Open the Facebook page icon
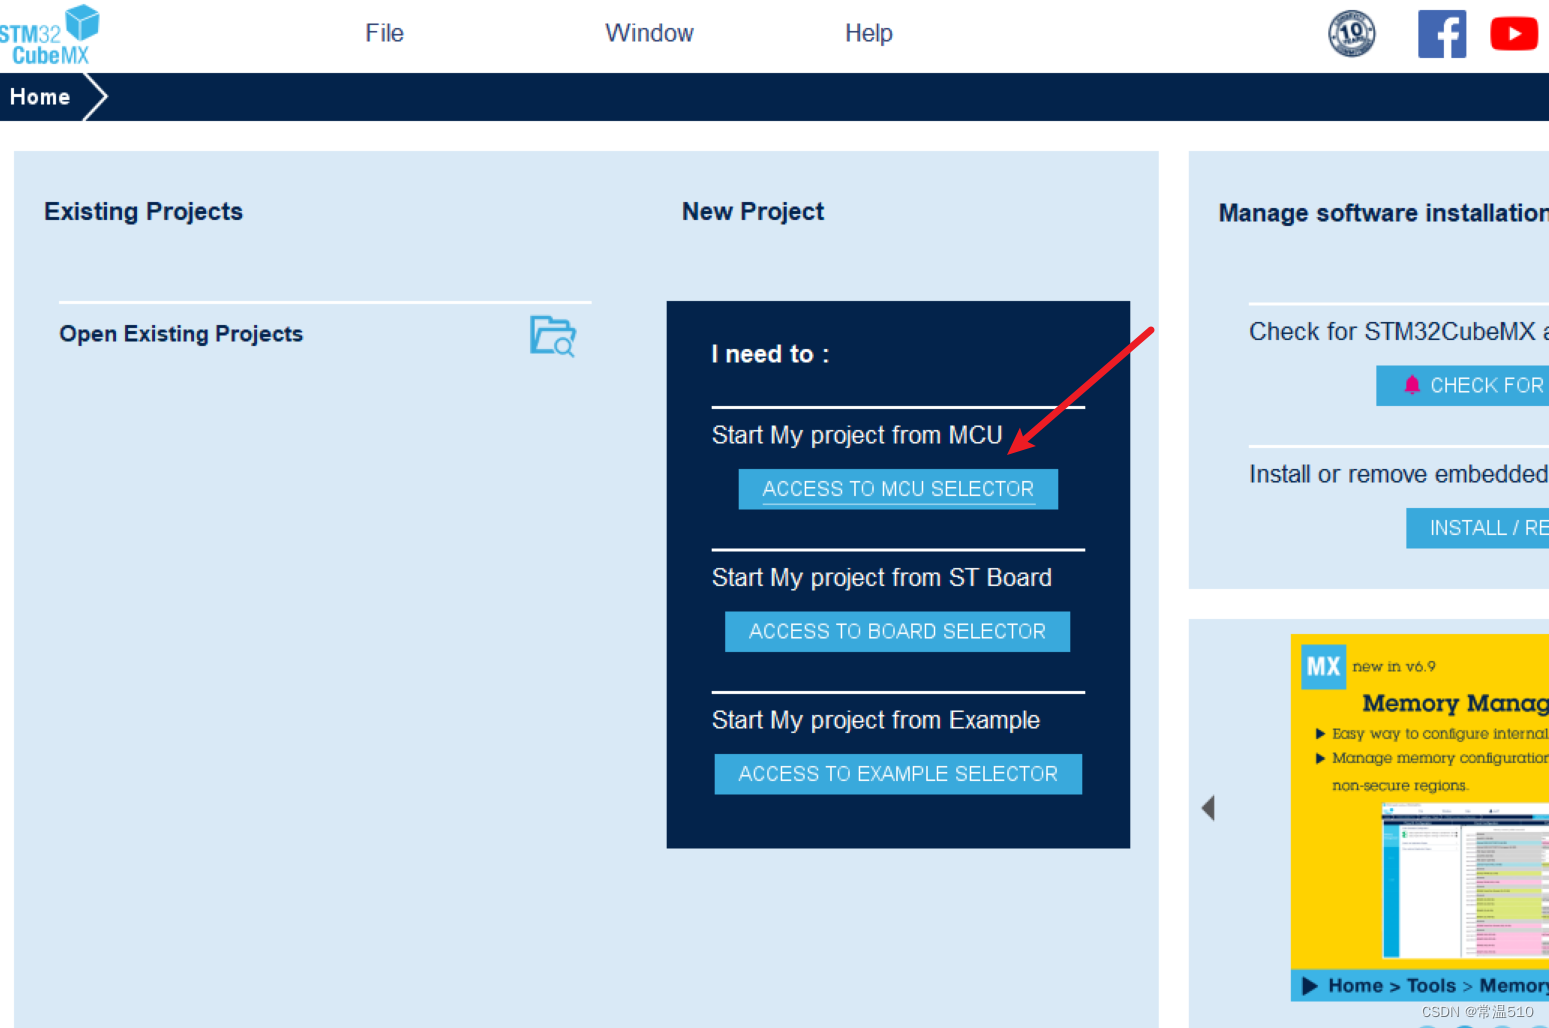 pos(1442,34)
